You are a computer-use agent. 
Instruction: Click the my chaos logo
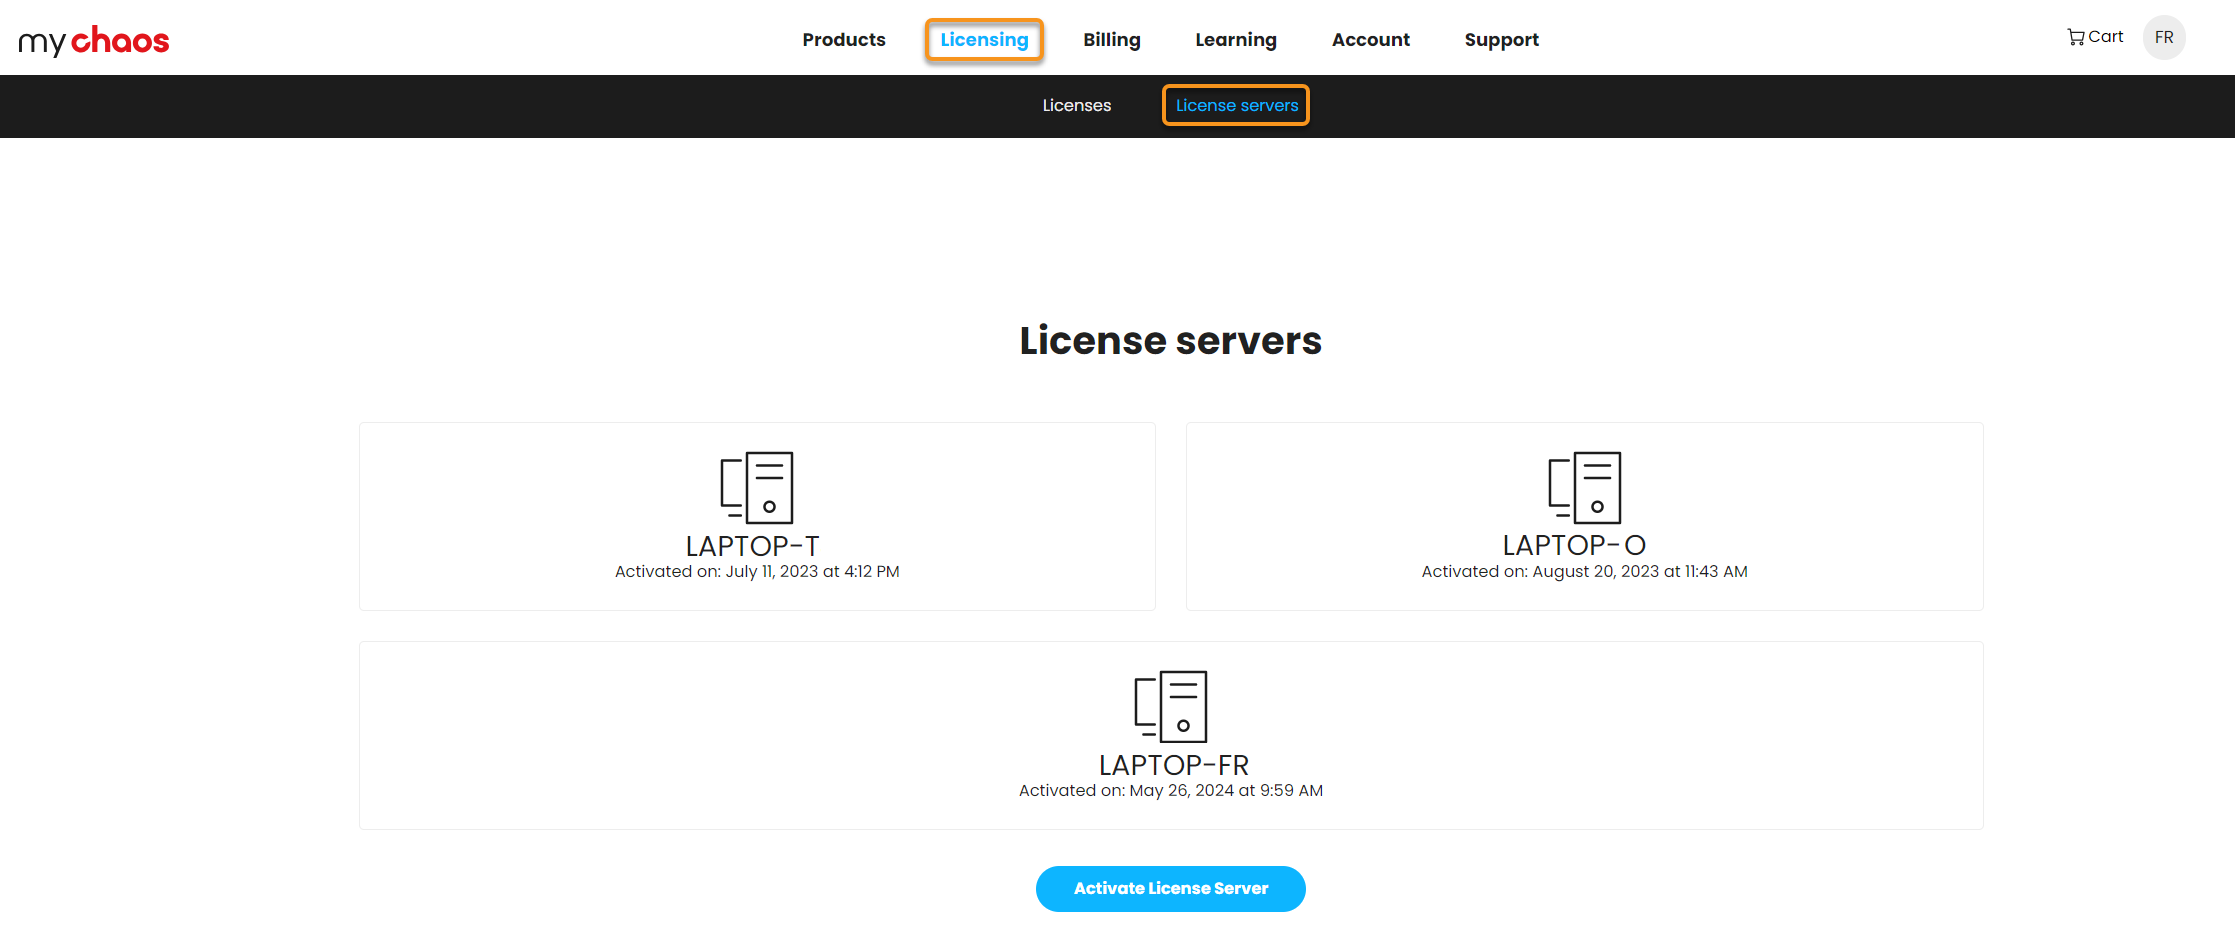coord(94,40)
